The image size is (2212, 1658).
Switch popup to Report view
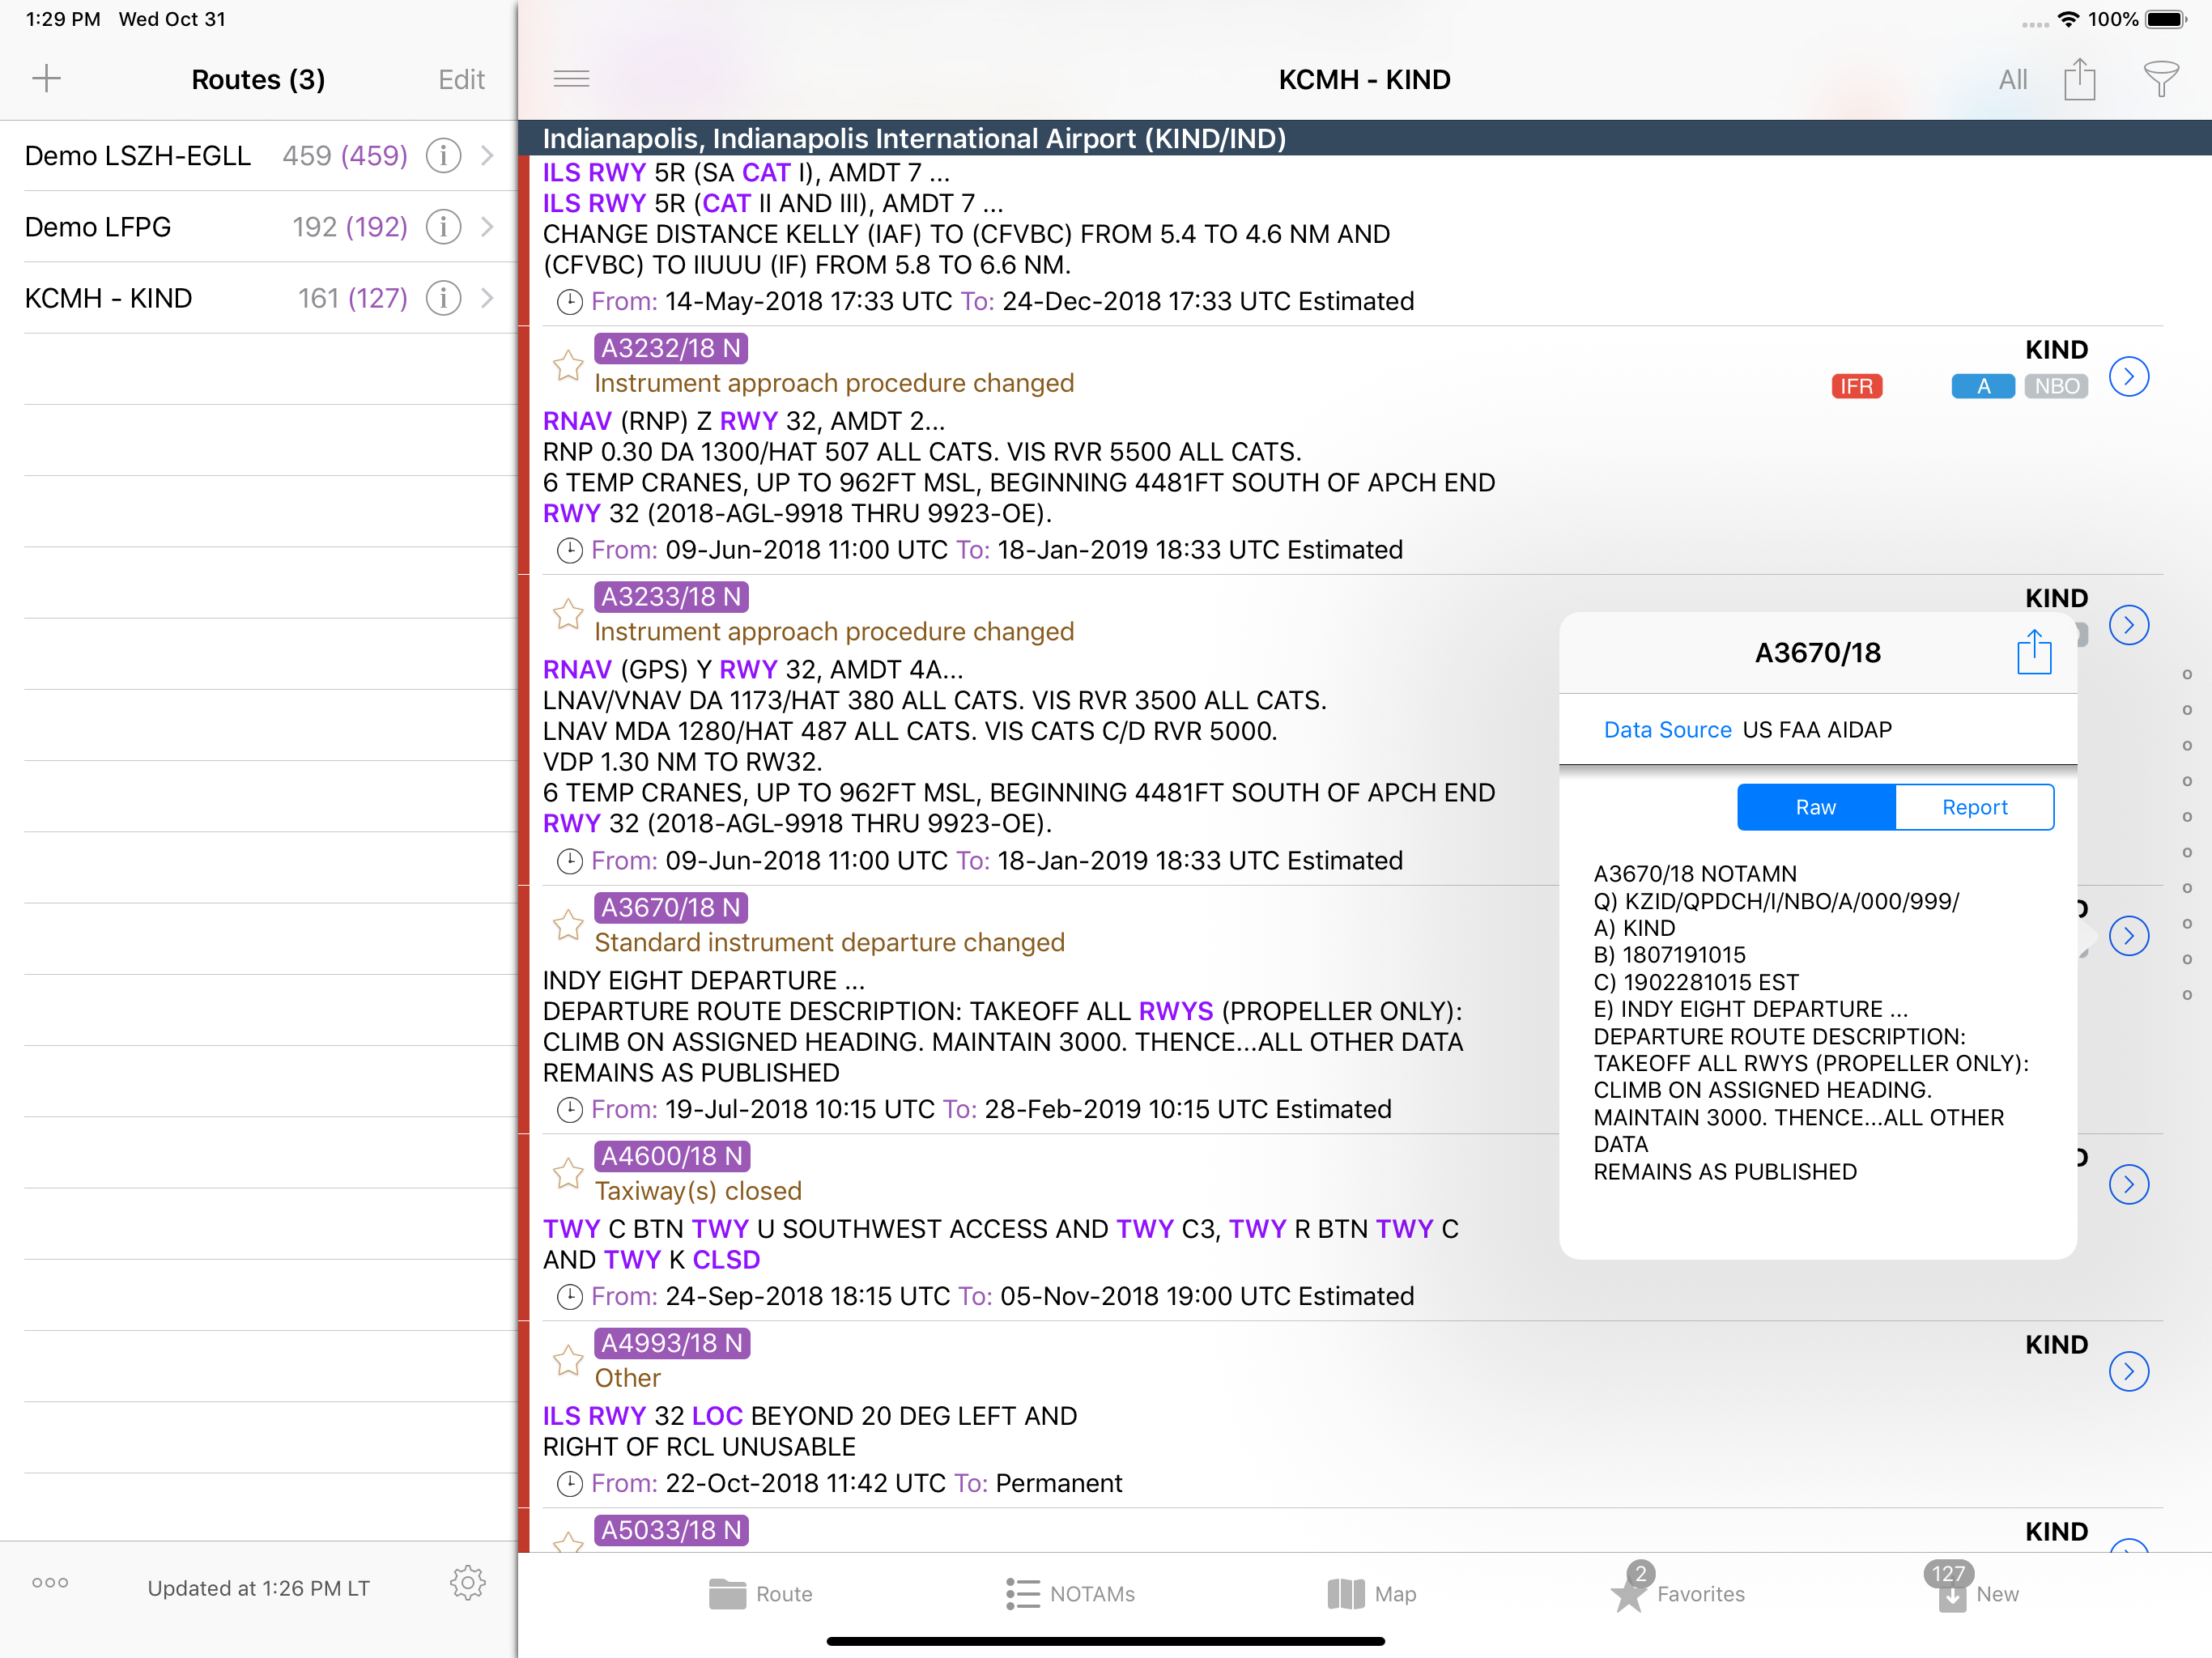[x=1973, y=807]
